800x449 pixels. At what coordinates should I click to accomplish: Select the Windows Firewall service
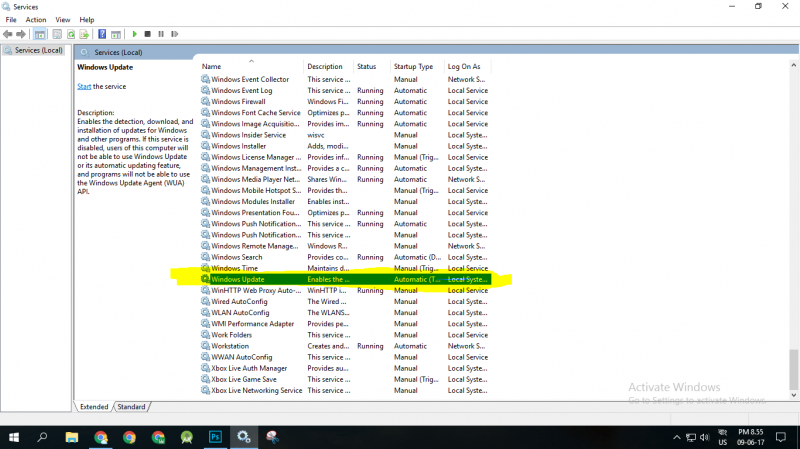click(x=345, y=102)
